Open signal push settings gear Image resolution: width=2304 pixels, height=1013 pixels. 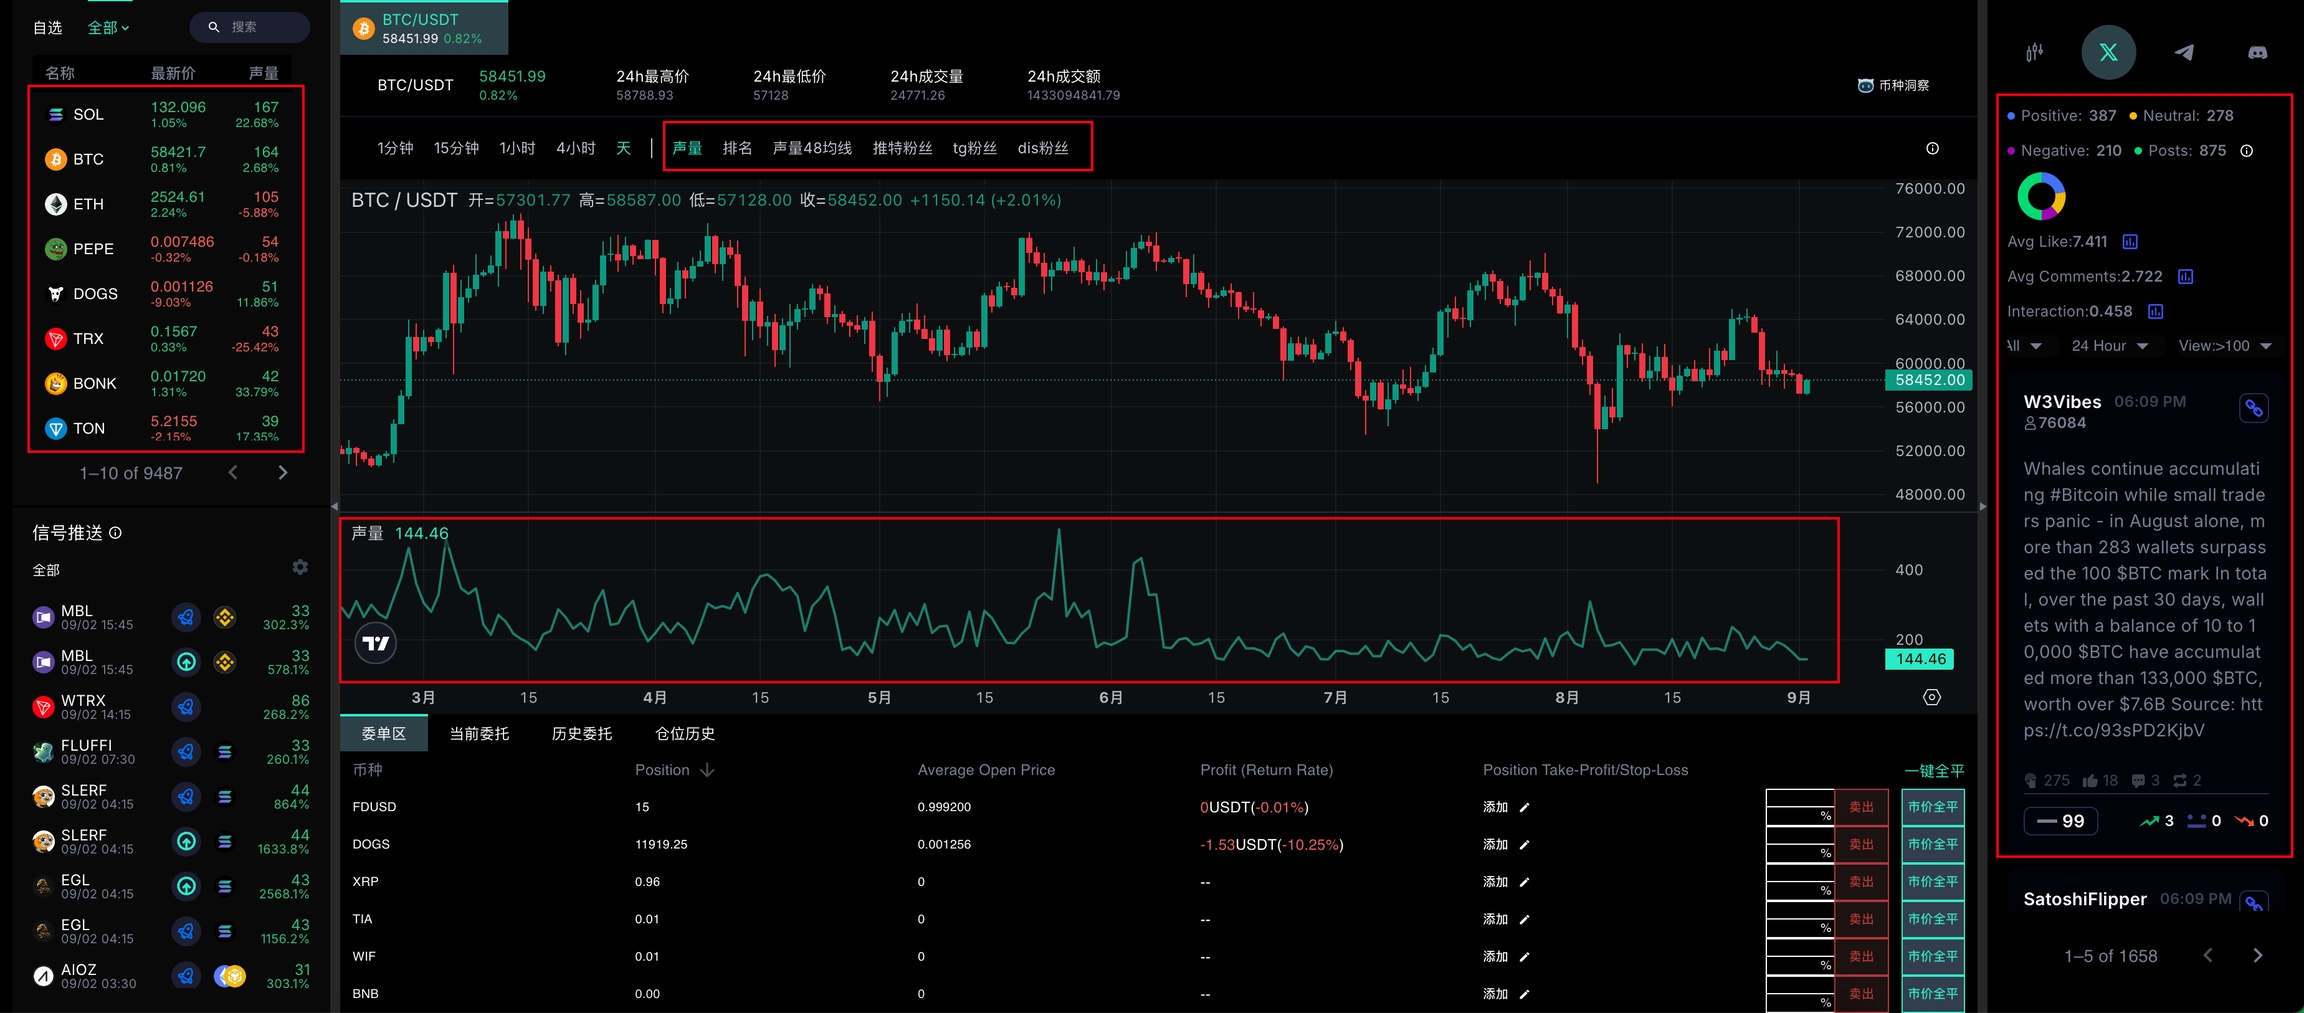point(300,567)
